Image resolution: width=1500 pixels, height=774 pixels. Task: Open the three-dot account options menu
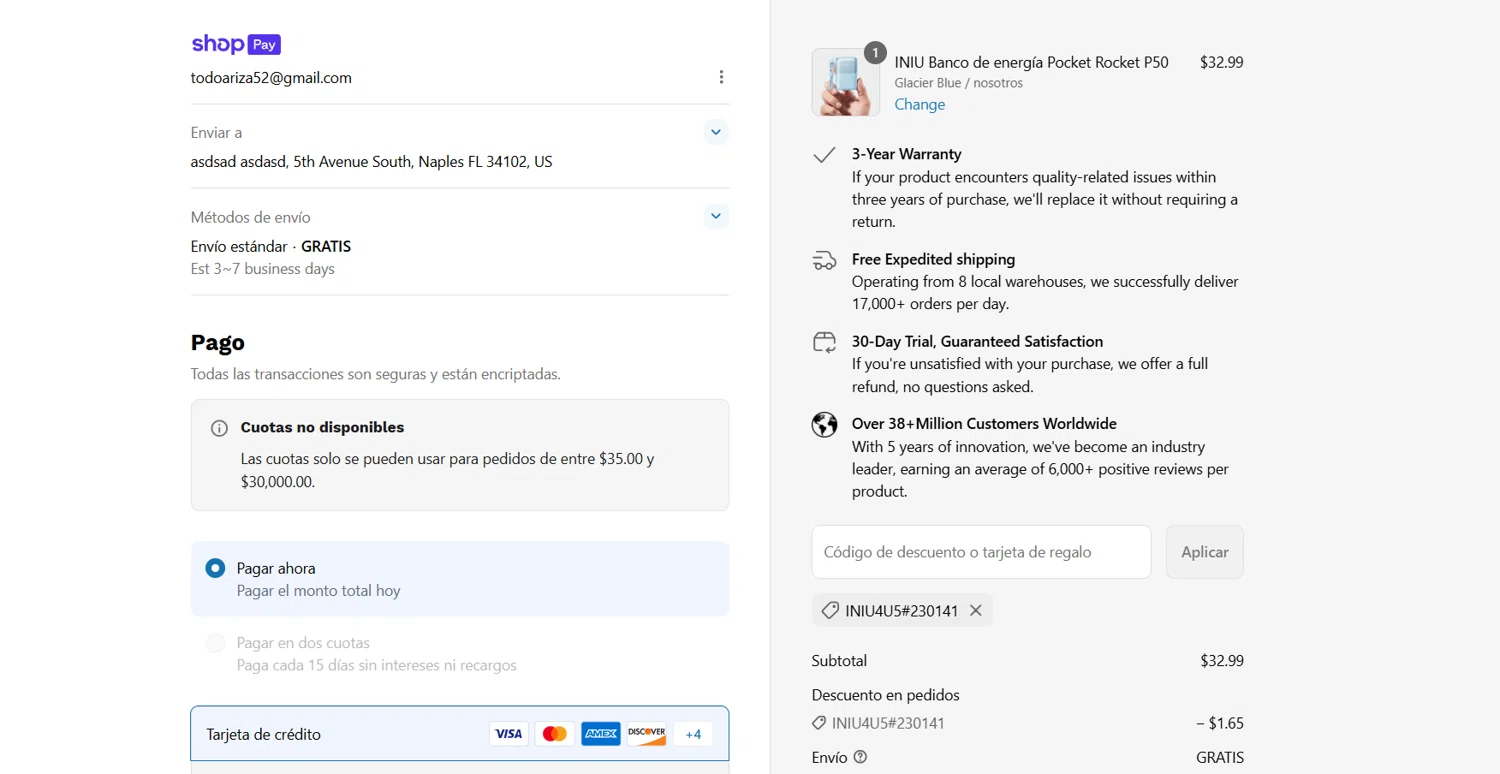click(x=721, y=77)
